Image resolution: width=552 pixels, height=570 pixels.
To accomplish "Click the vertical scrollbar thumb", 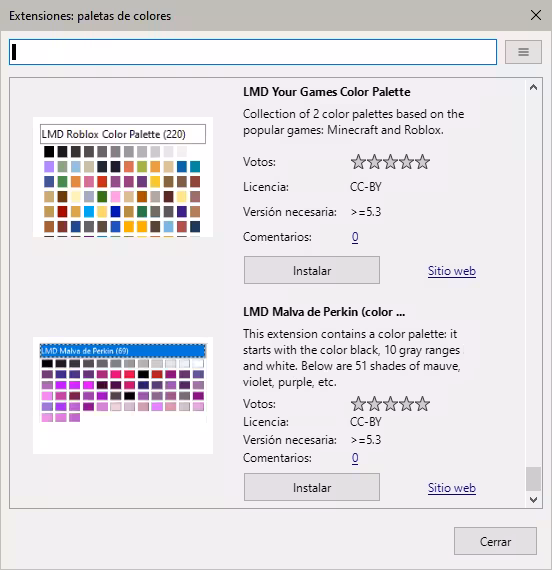I will tap(533, 479).
